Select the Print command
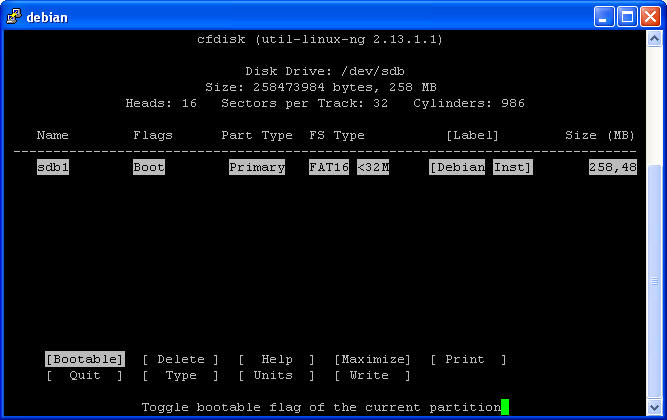The height and width of the screenshot is (420, 667). tap(469, 359)
